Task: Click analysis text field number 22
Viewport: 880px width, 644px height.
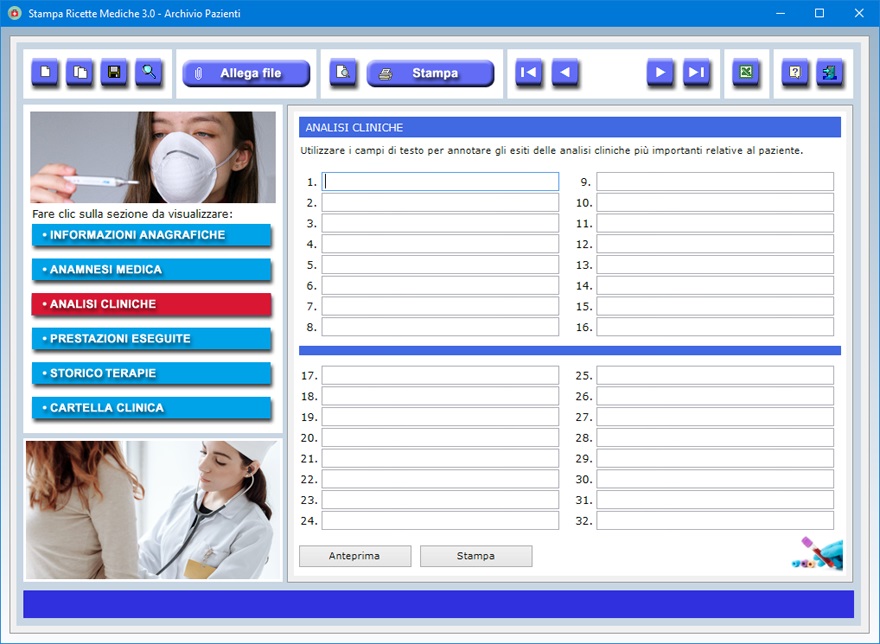Action: pos(440,479)
